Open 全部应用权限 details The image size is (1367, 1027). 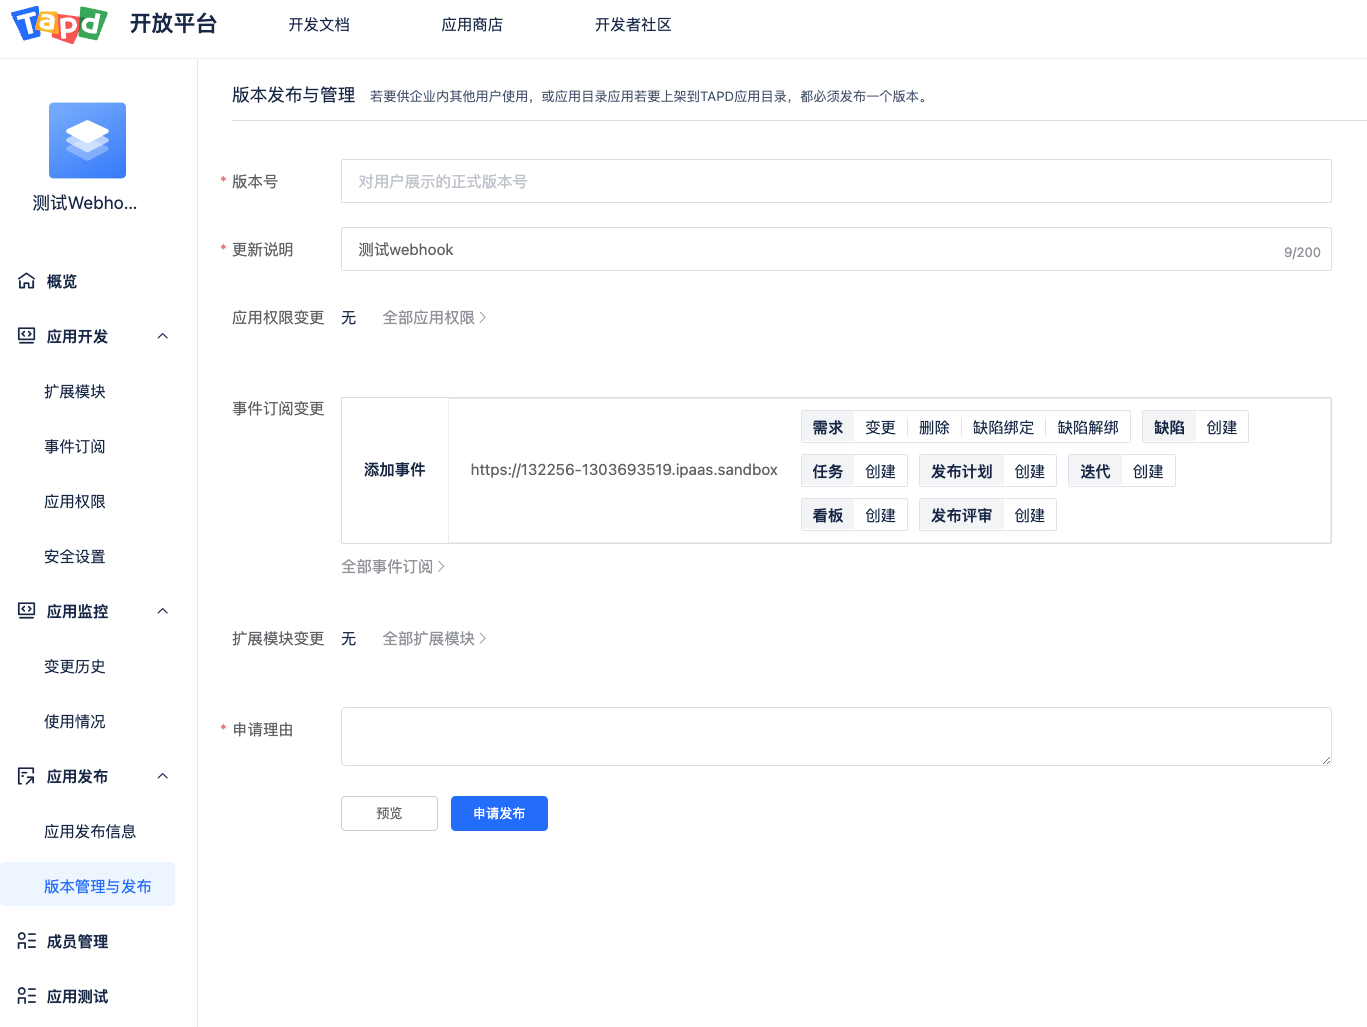434,317
